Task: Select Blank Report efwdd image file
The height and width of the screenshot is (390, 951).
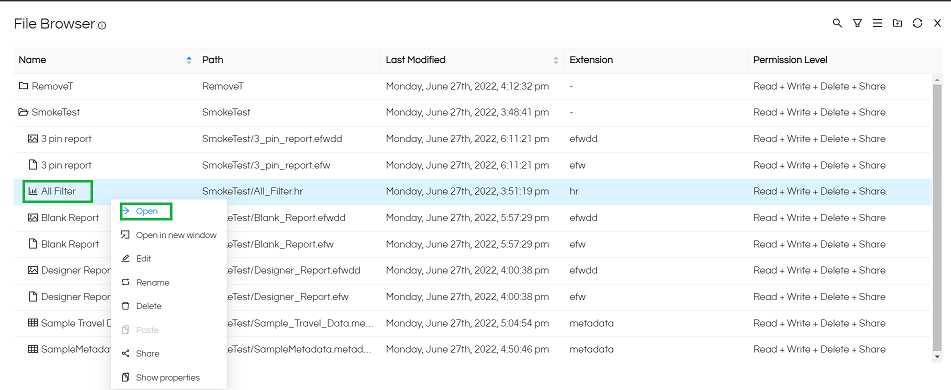Action: tap(64, 218)
